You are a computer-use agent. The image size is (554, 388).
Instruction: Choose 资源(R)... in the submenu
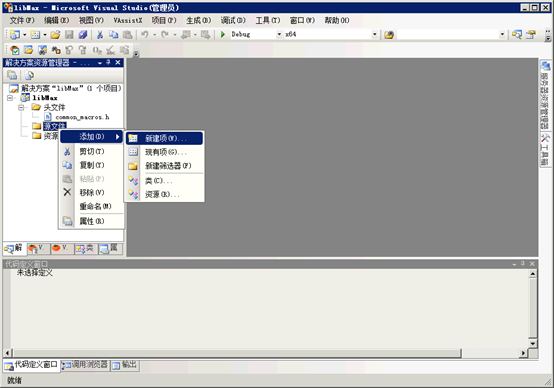(x=164, y=194)
